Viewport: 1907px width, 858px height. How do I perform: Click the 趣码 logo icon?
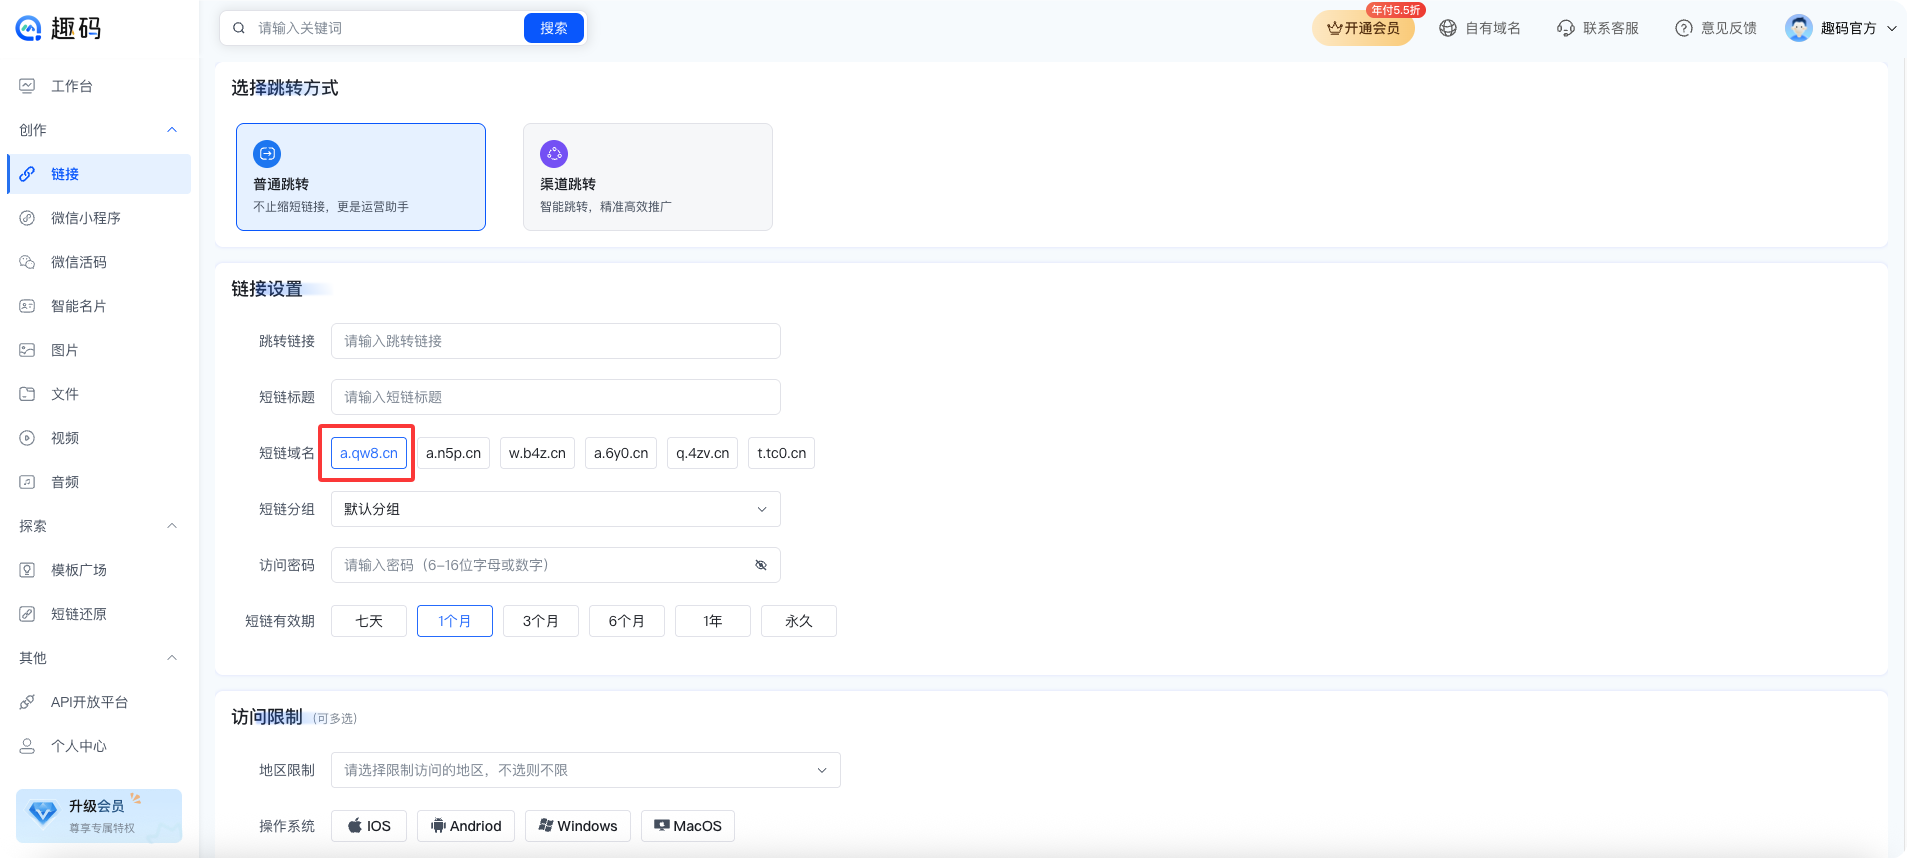[x=29, y=28]
